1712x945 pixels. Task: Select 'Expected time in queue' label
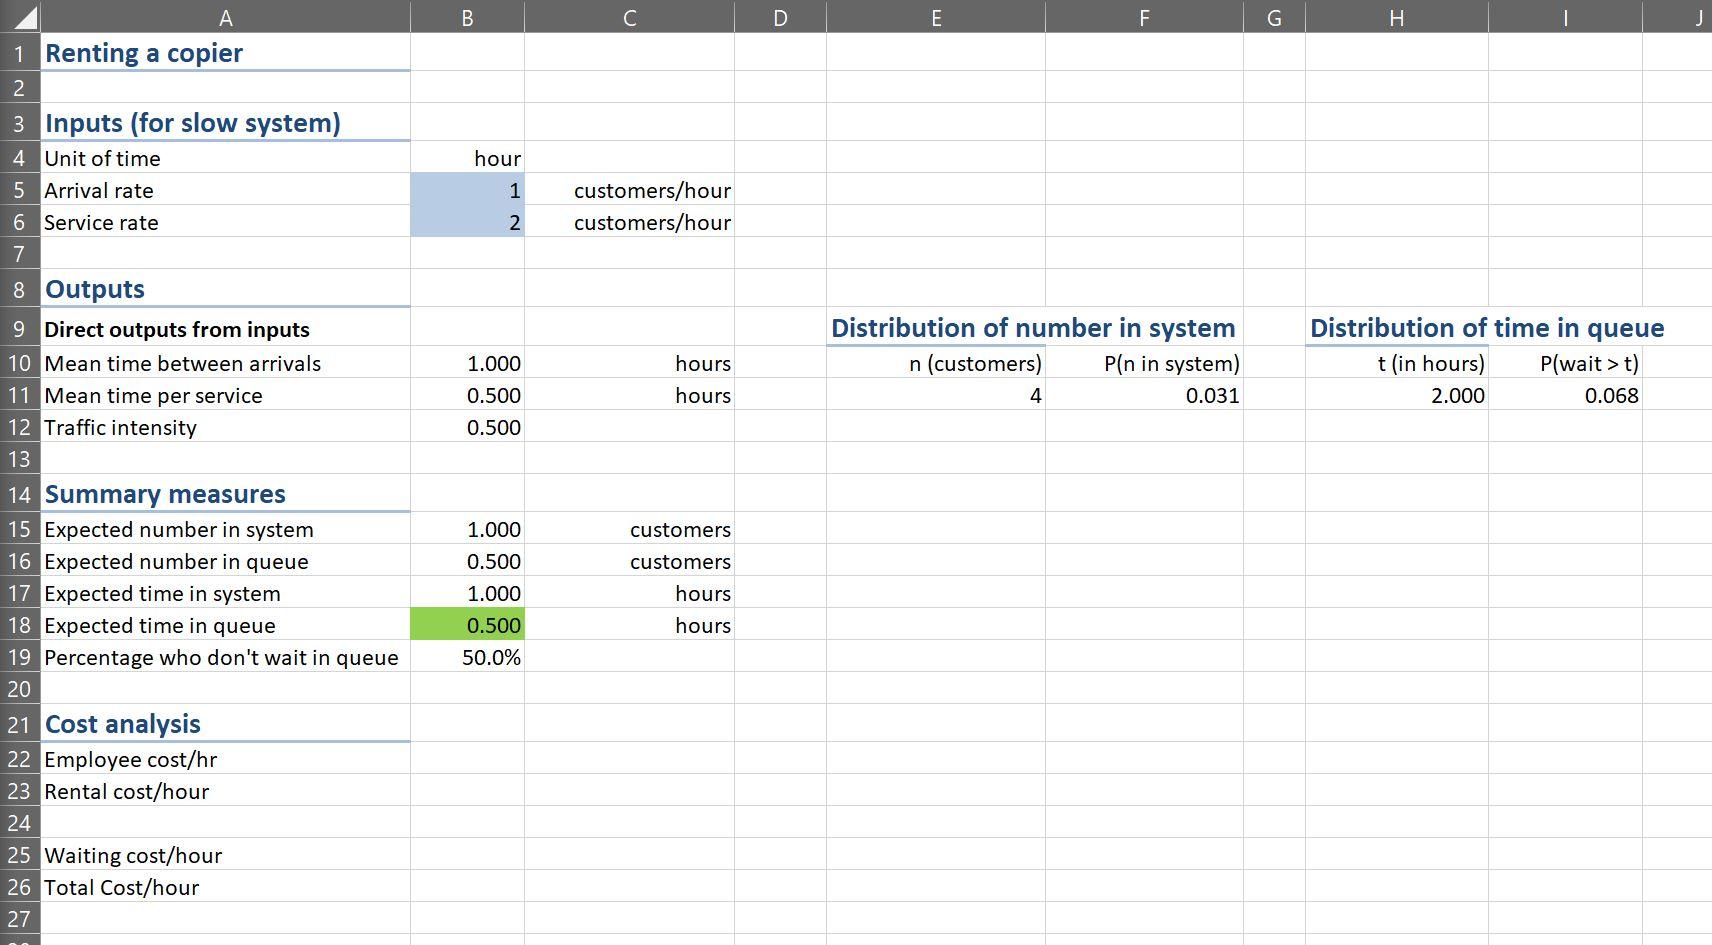(225, 625)
